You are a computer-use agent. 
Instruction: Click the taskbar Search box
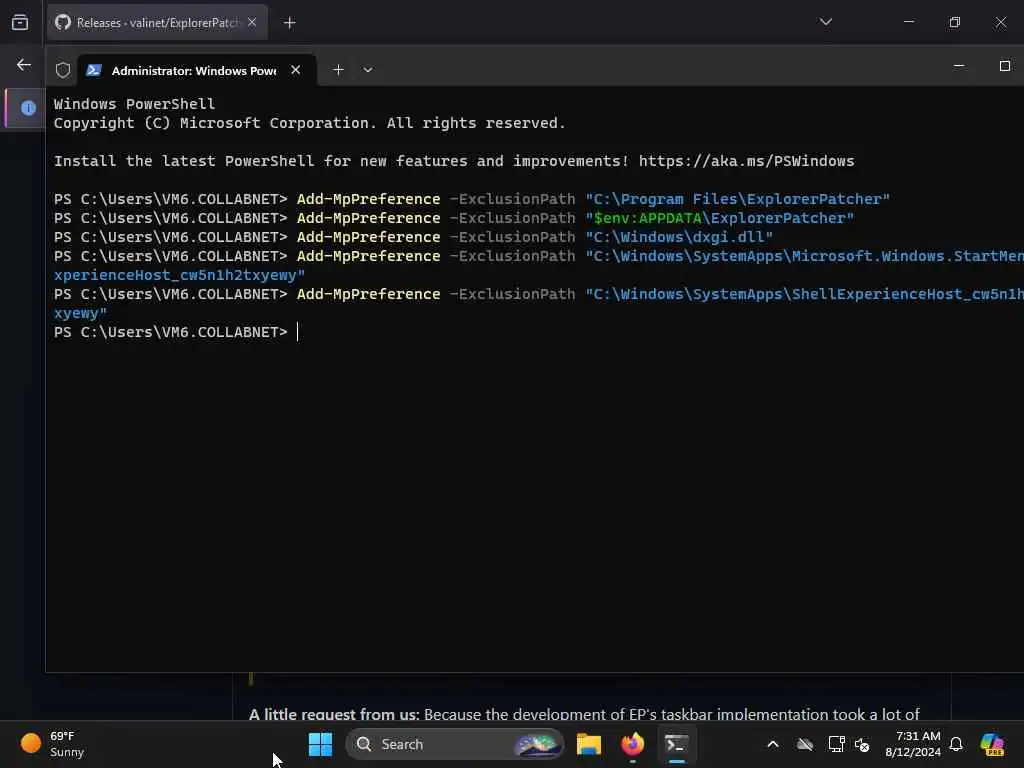point(455,744)
